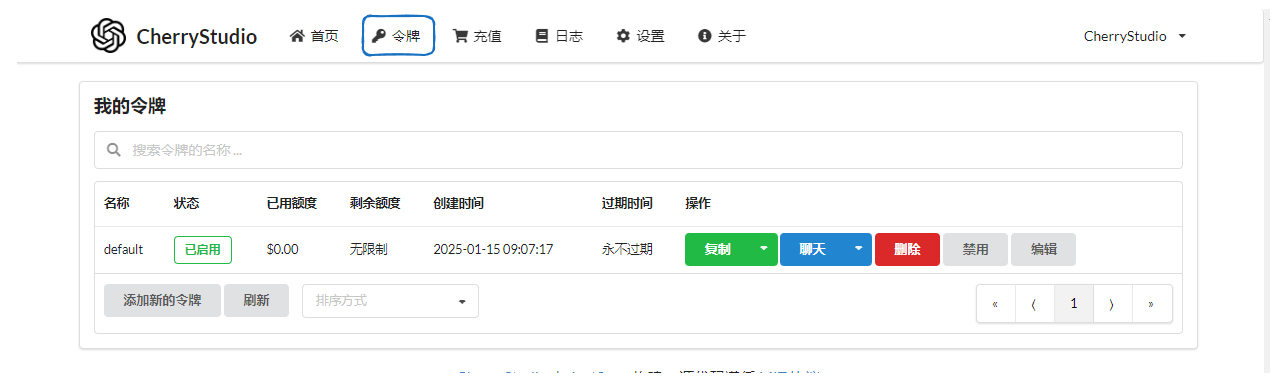Click the 我的令牌 heading

pos(130,106)
